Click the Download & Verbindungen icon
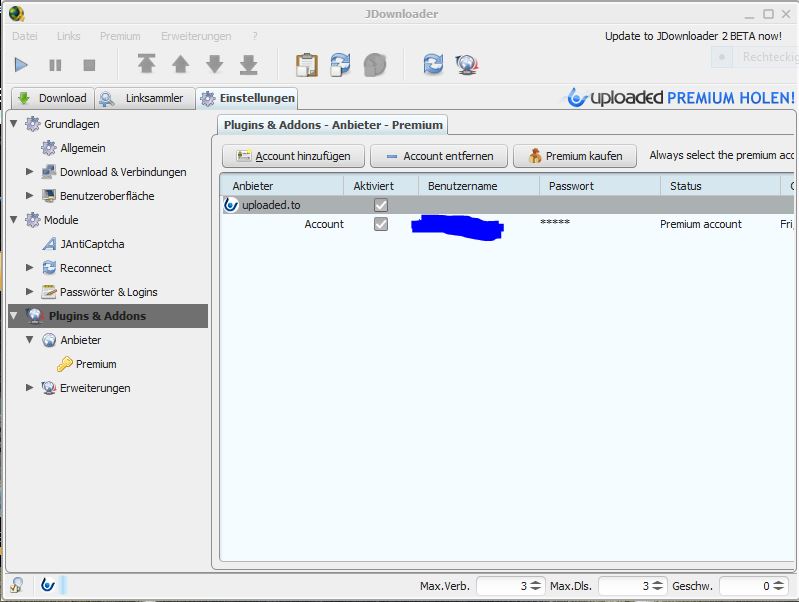This screenshot has width=799, height=602. click(x=49, y=172)
